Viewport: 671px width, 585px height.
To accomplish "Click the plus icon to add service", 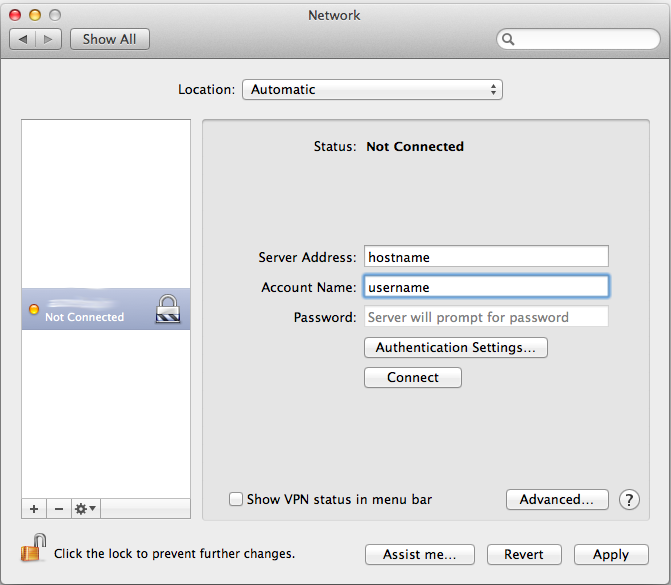I will (34, 509).
